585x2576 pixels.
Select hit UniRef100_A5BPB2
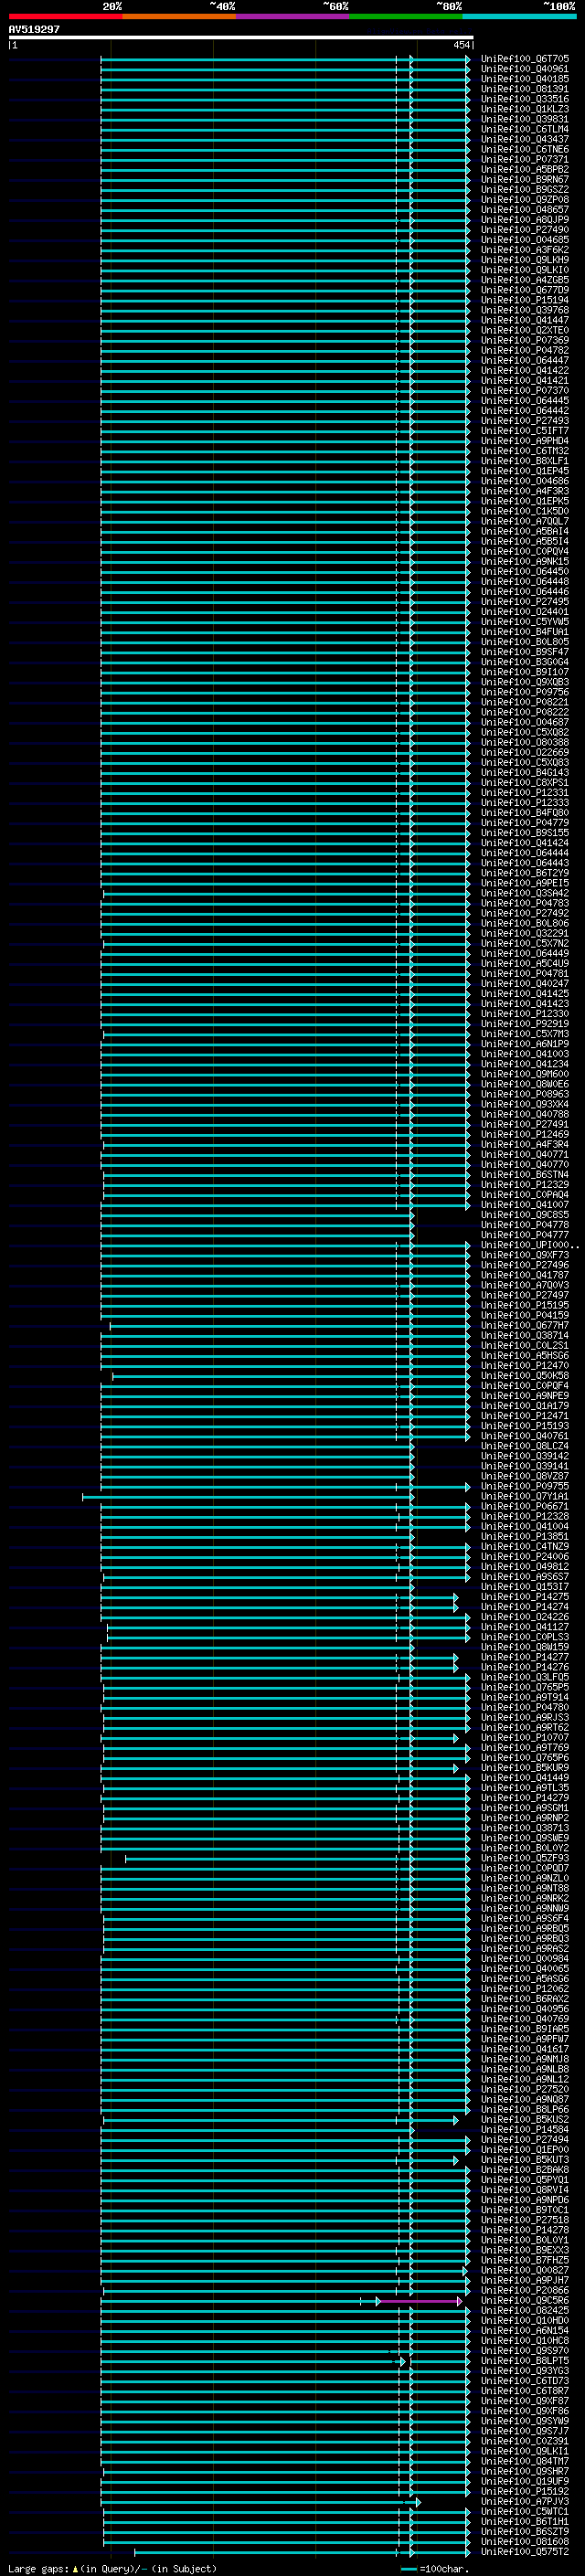[x=525, y=169]
